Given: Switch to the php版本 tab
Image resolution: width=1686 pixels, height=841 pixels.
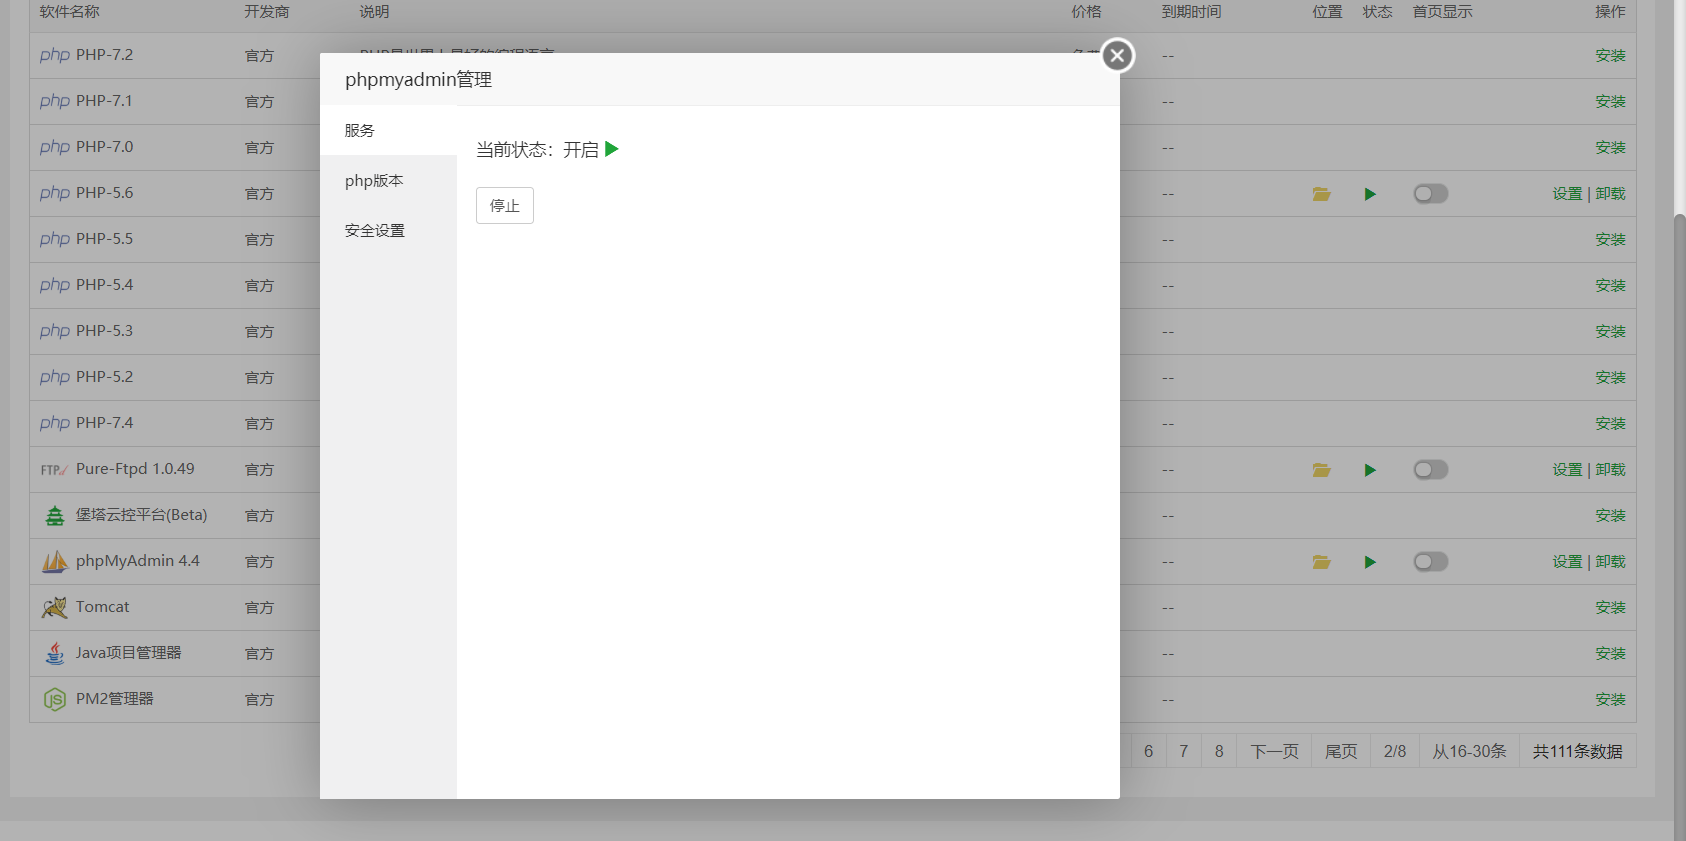Looking at the screenshot, I should coord(388,180).
